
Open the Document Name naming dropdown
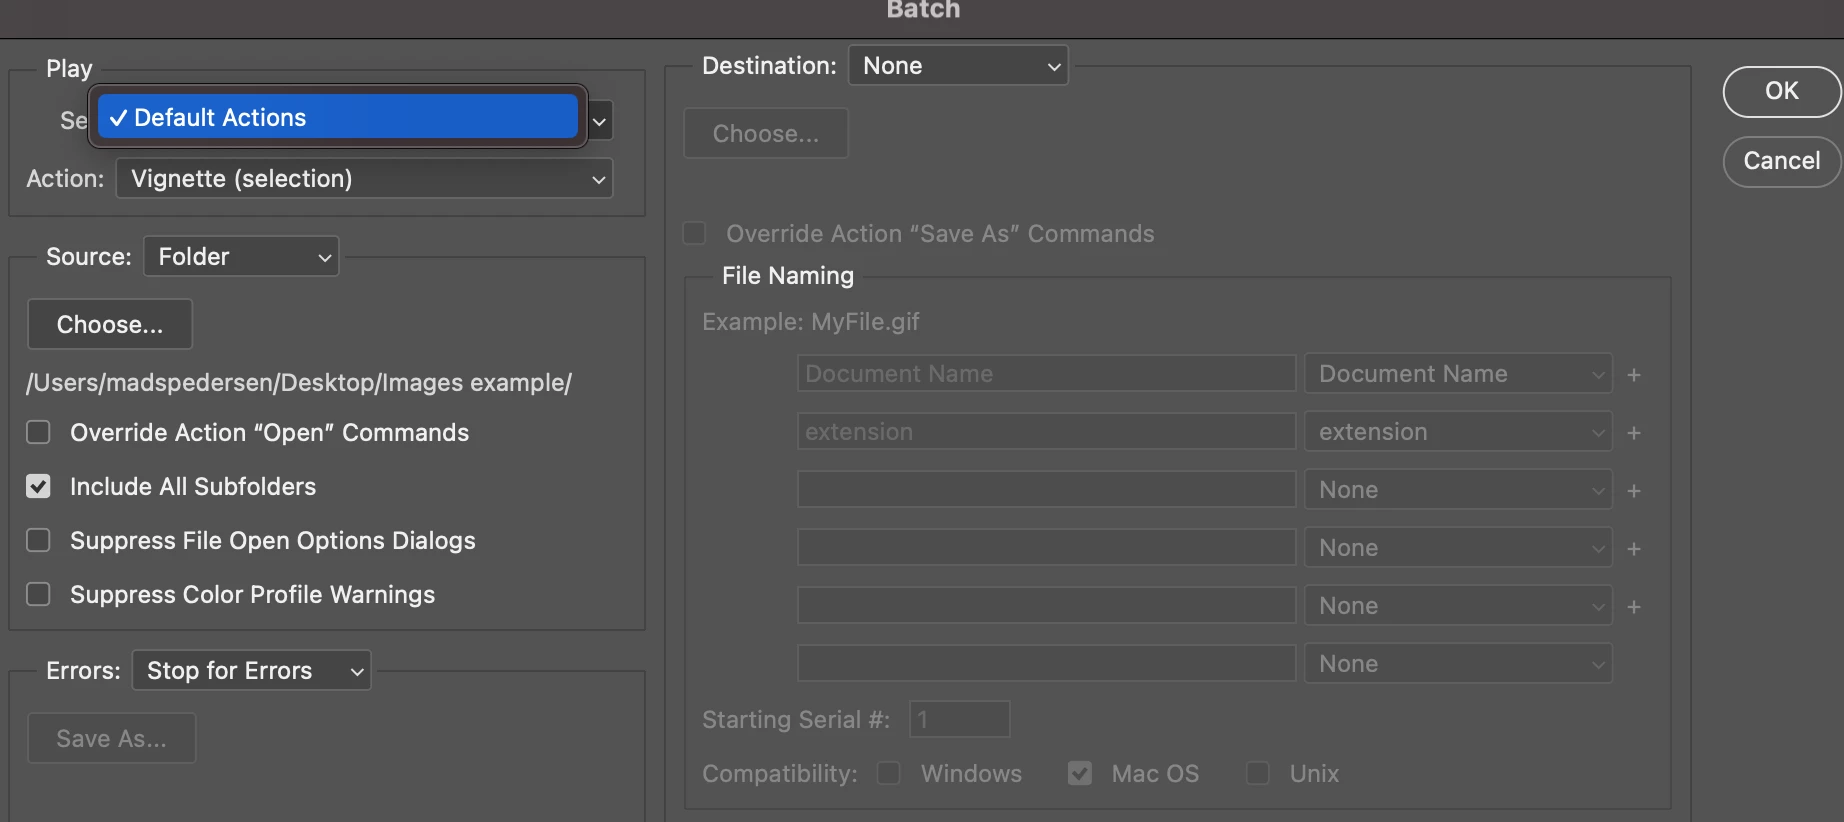pyautogui.click(x=1458, y=374)
